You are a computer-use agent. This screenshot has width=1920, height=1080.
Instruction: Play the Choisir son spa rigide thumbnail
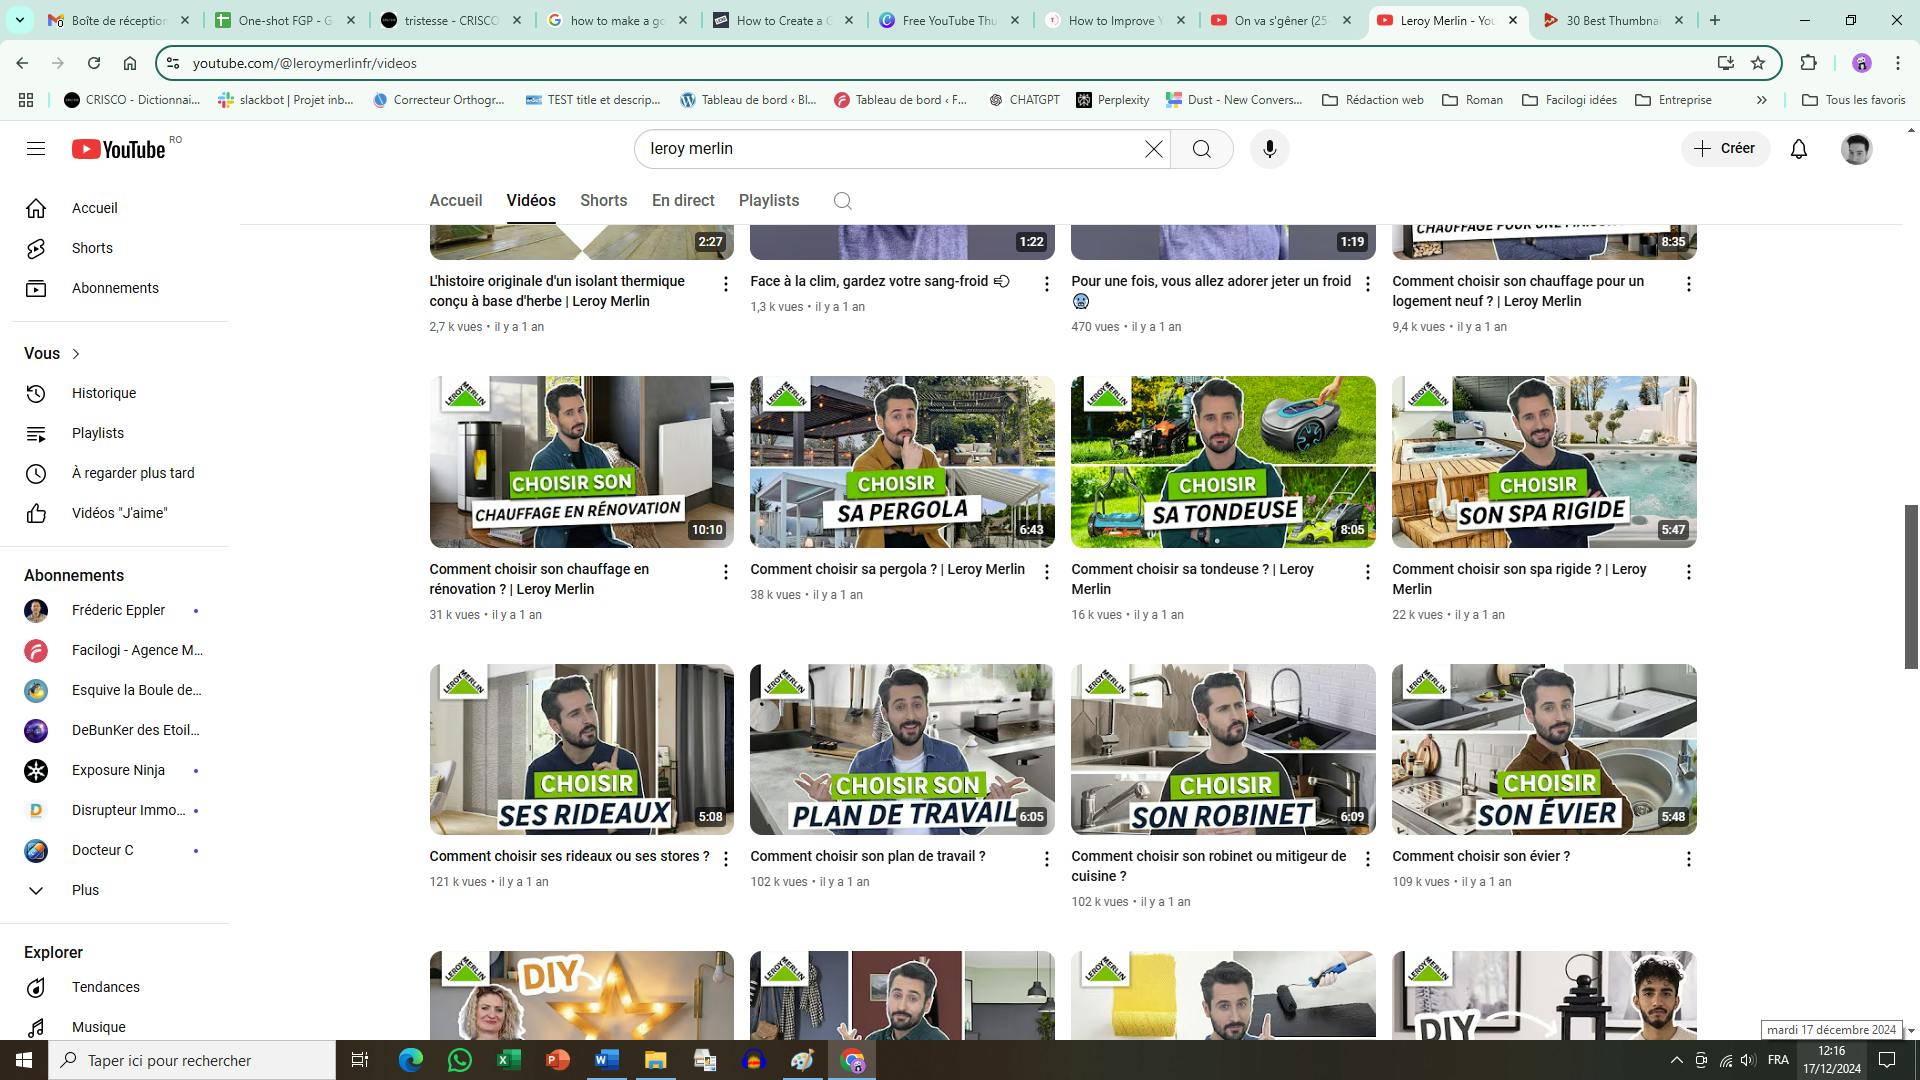point(1544,462)
